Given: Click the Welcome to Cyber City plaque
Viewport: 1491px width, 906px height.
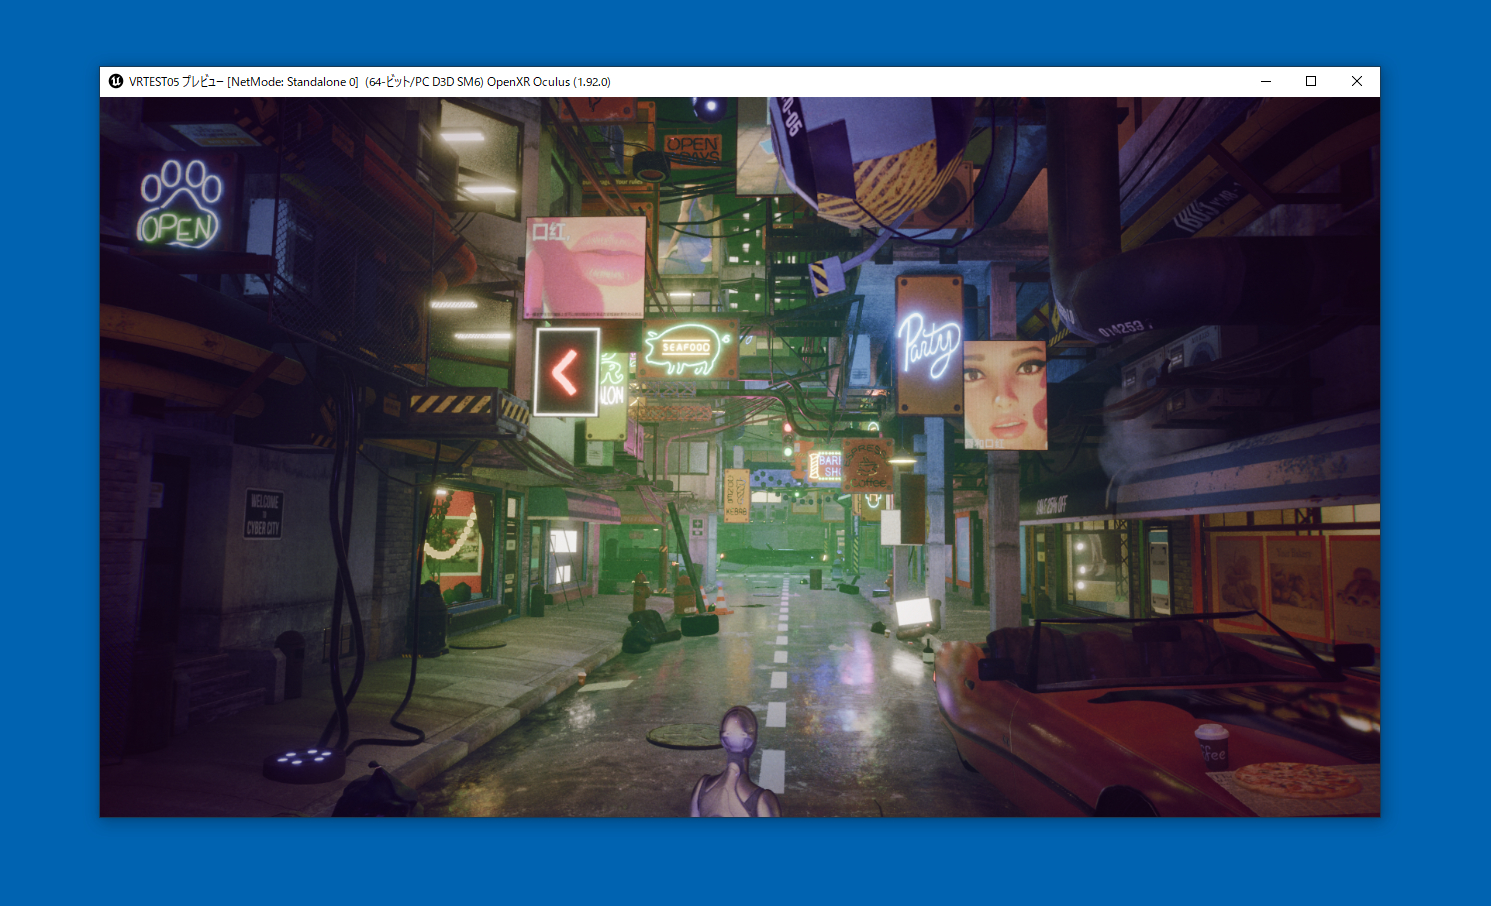Looking at the screenshot, I should click(x=264, y=513).
